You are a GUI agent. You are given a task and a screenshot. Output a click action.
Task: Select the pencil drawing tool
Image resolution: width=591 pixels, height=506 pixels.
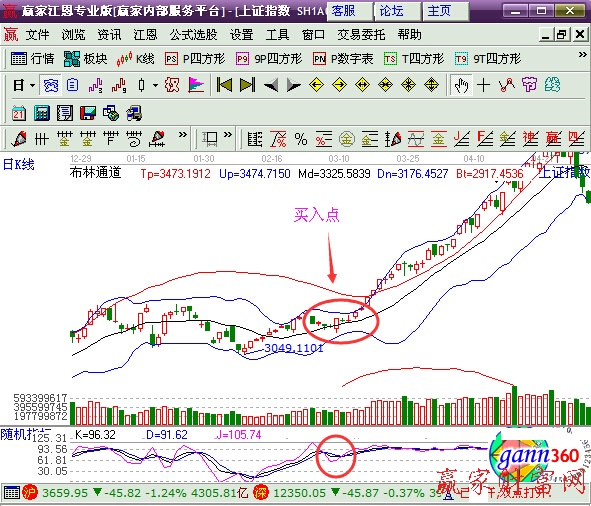click(x=19, y=139)
